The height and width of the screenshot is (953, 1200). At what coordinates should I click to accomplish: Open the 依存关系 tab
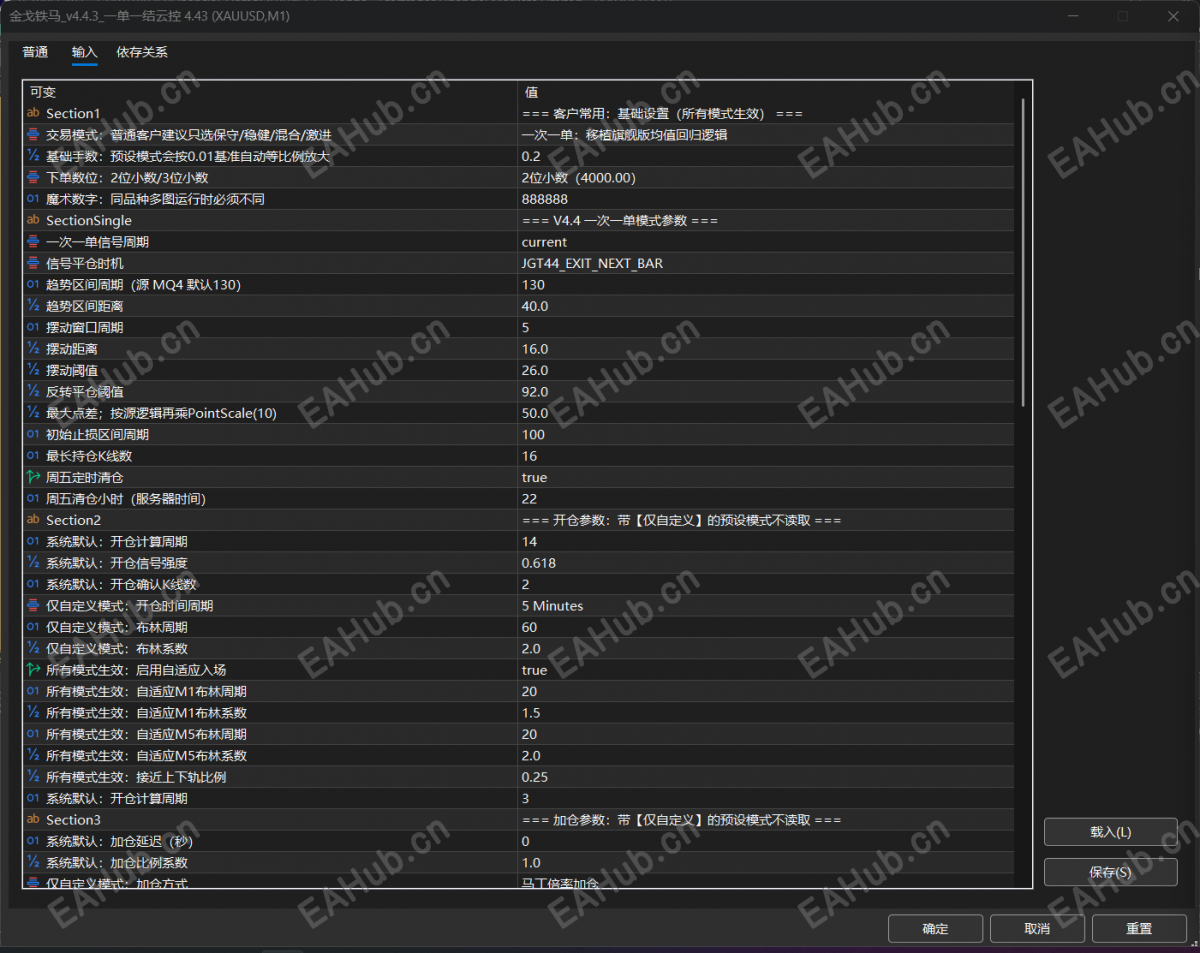[x=142, y=53]
